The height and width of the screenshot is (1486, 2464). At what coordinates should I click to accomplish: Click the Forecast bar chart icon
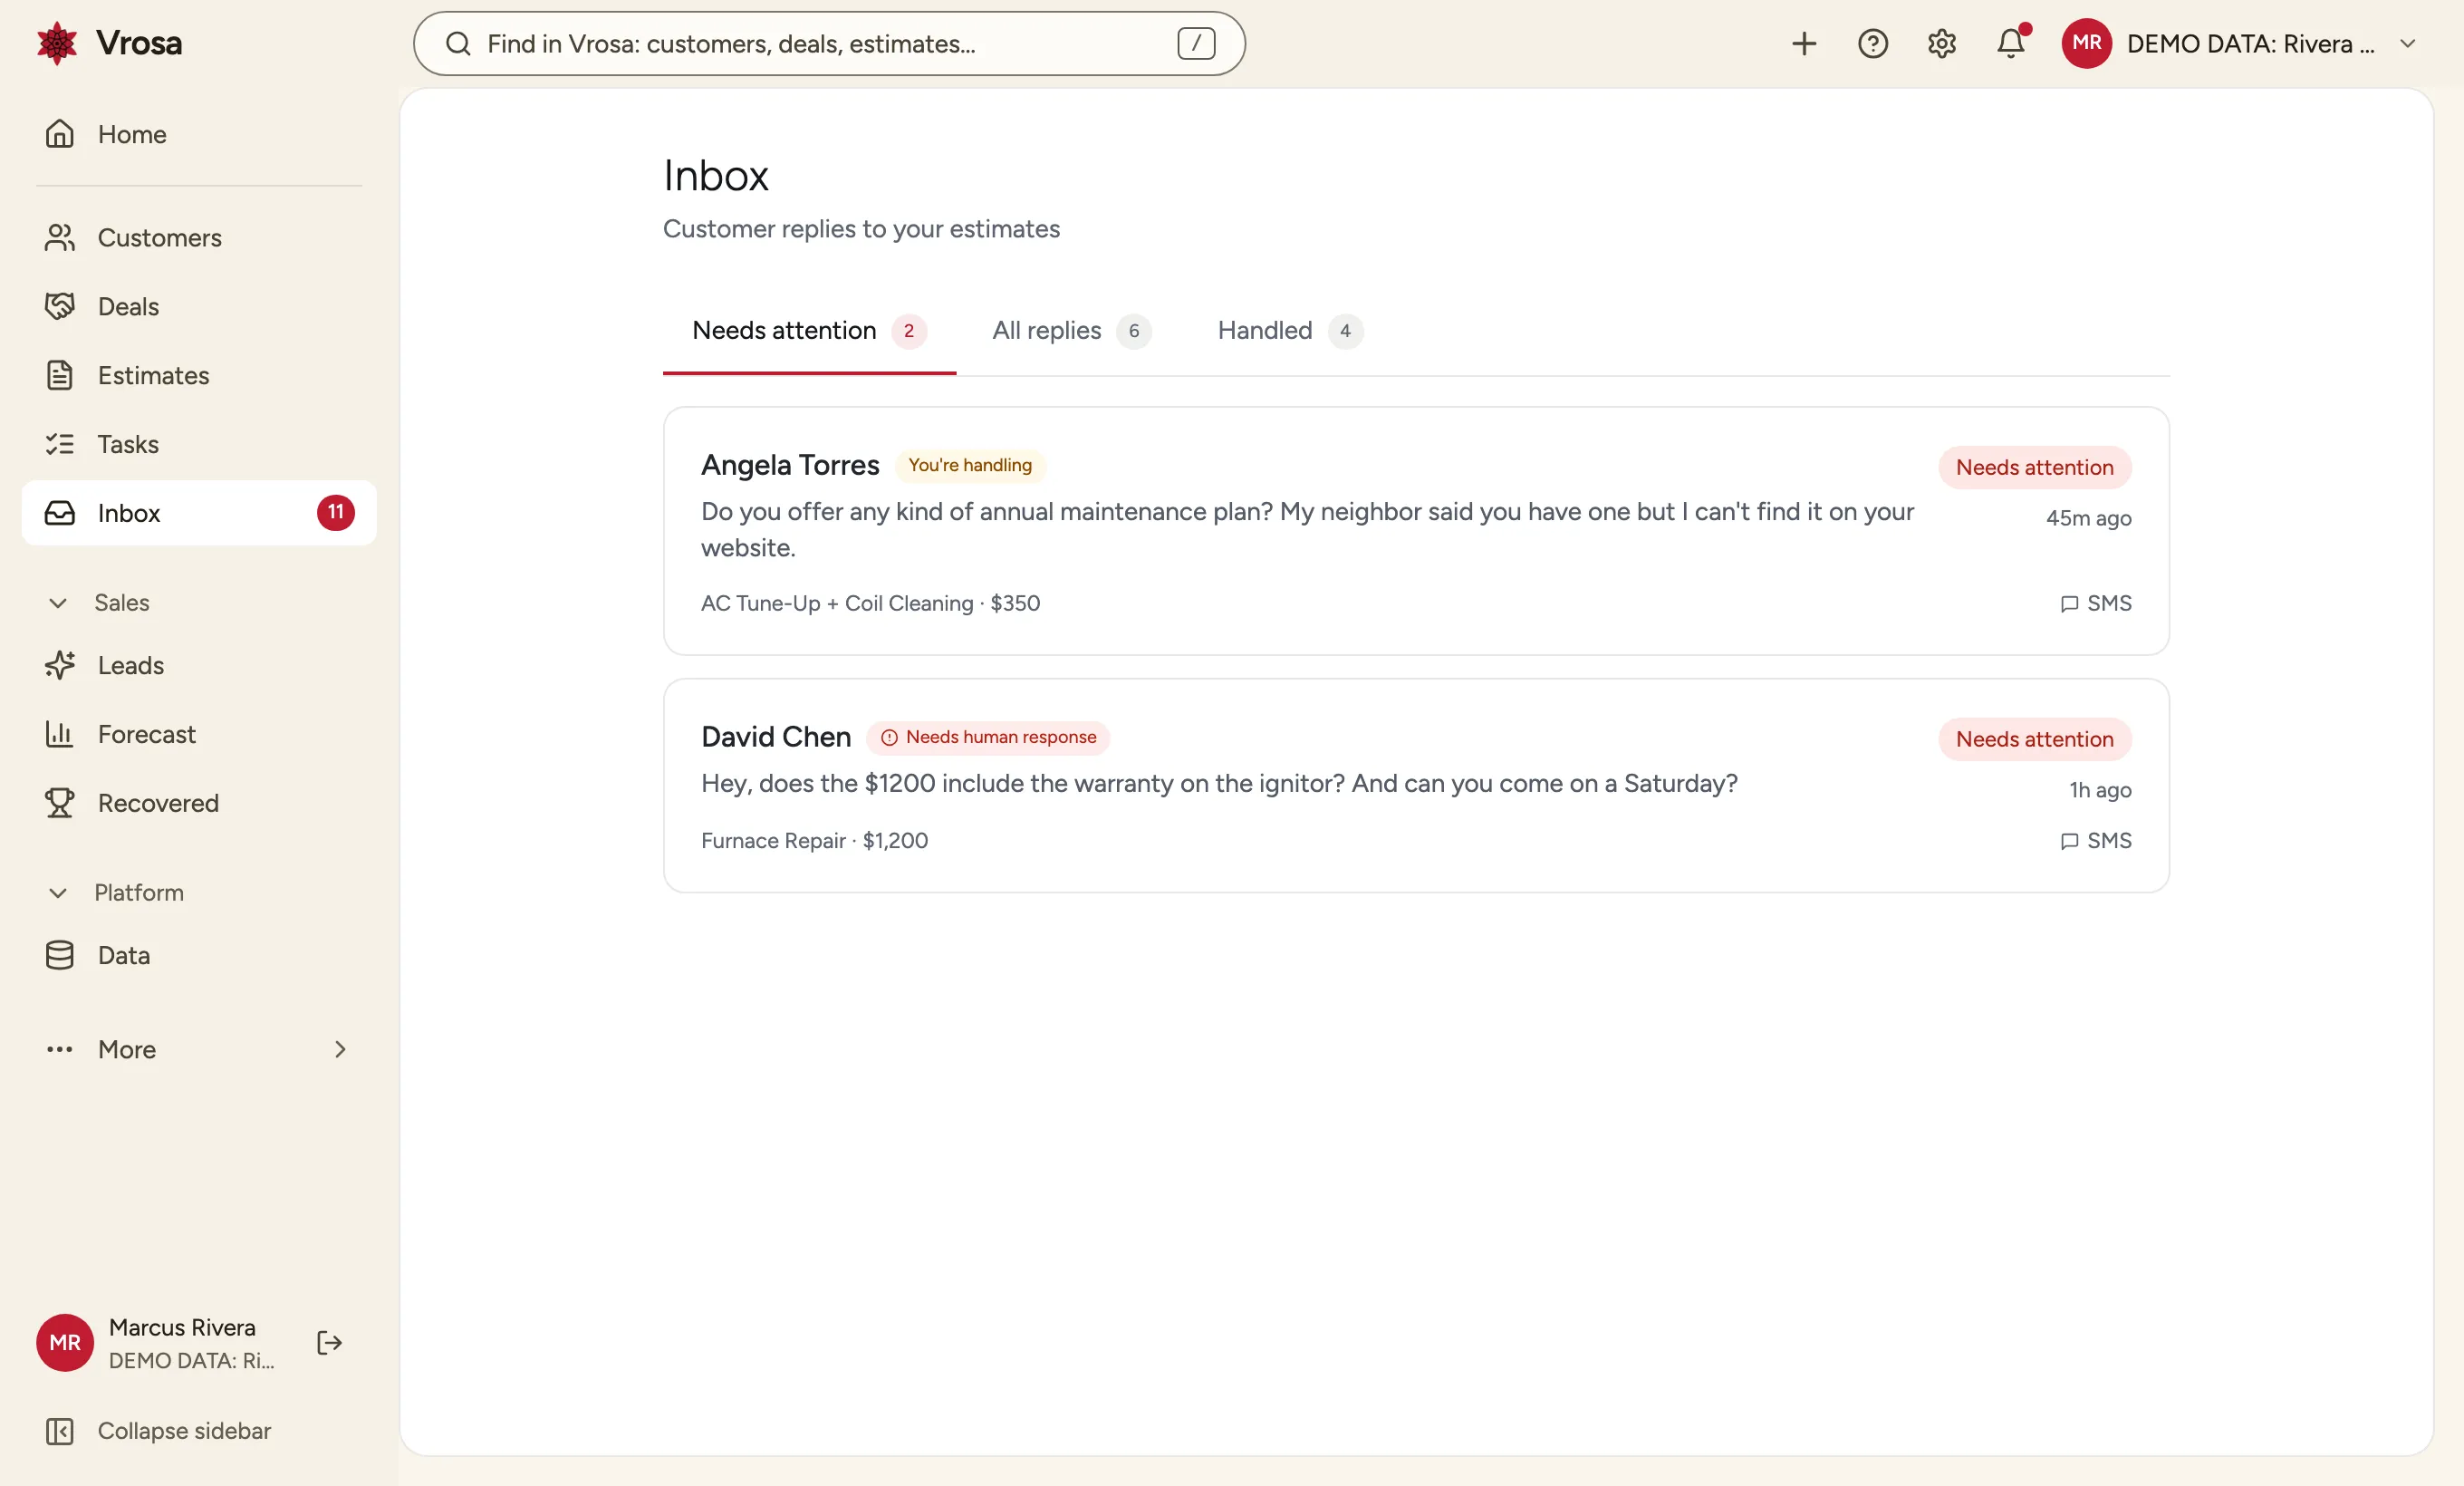click(60, 734)
